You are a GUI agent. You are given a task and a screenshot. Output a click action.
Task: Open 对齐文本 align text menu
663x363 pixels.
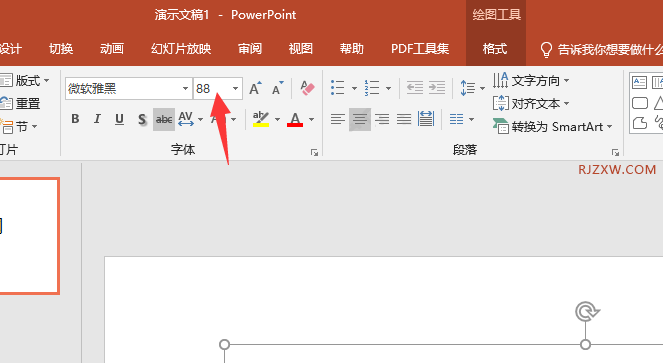tap(531, 103)
